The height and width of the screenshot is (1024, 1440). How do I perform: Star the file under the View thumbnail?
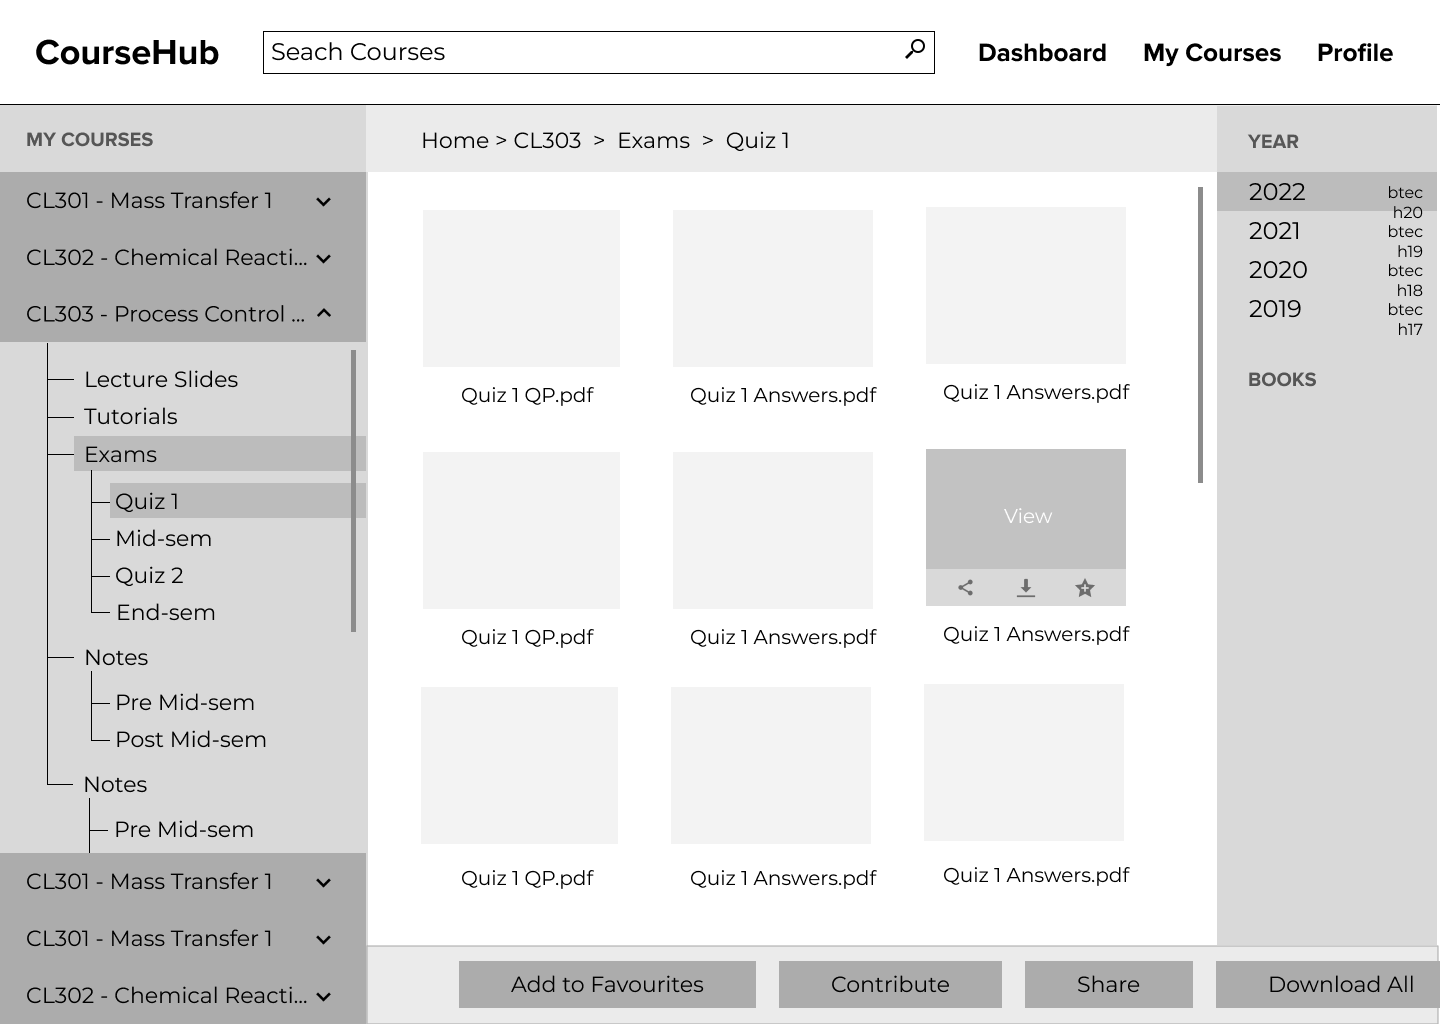coord(1085,588)
